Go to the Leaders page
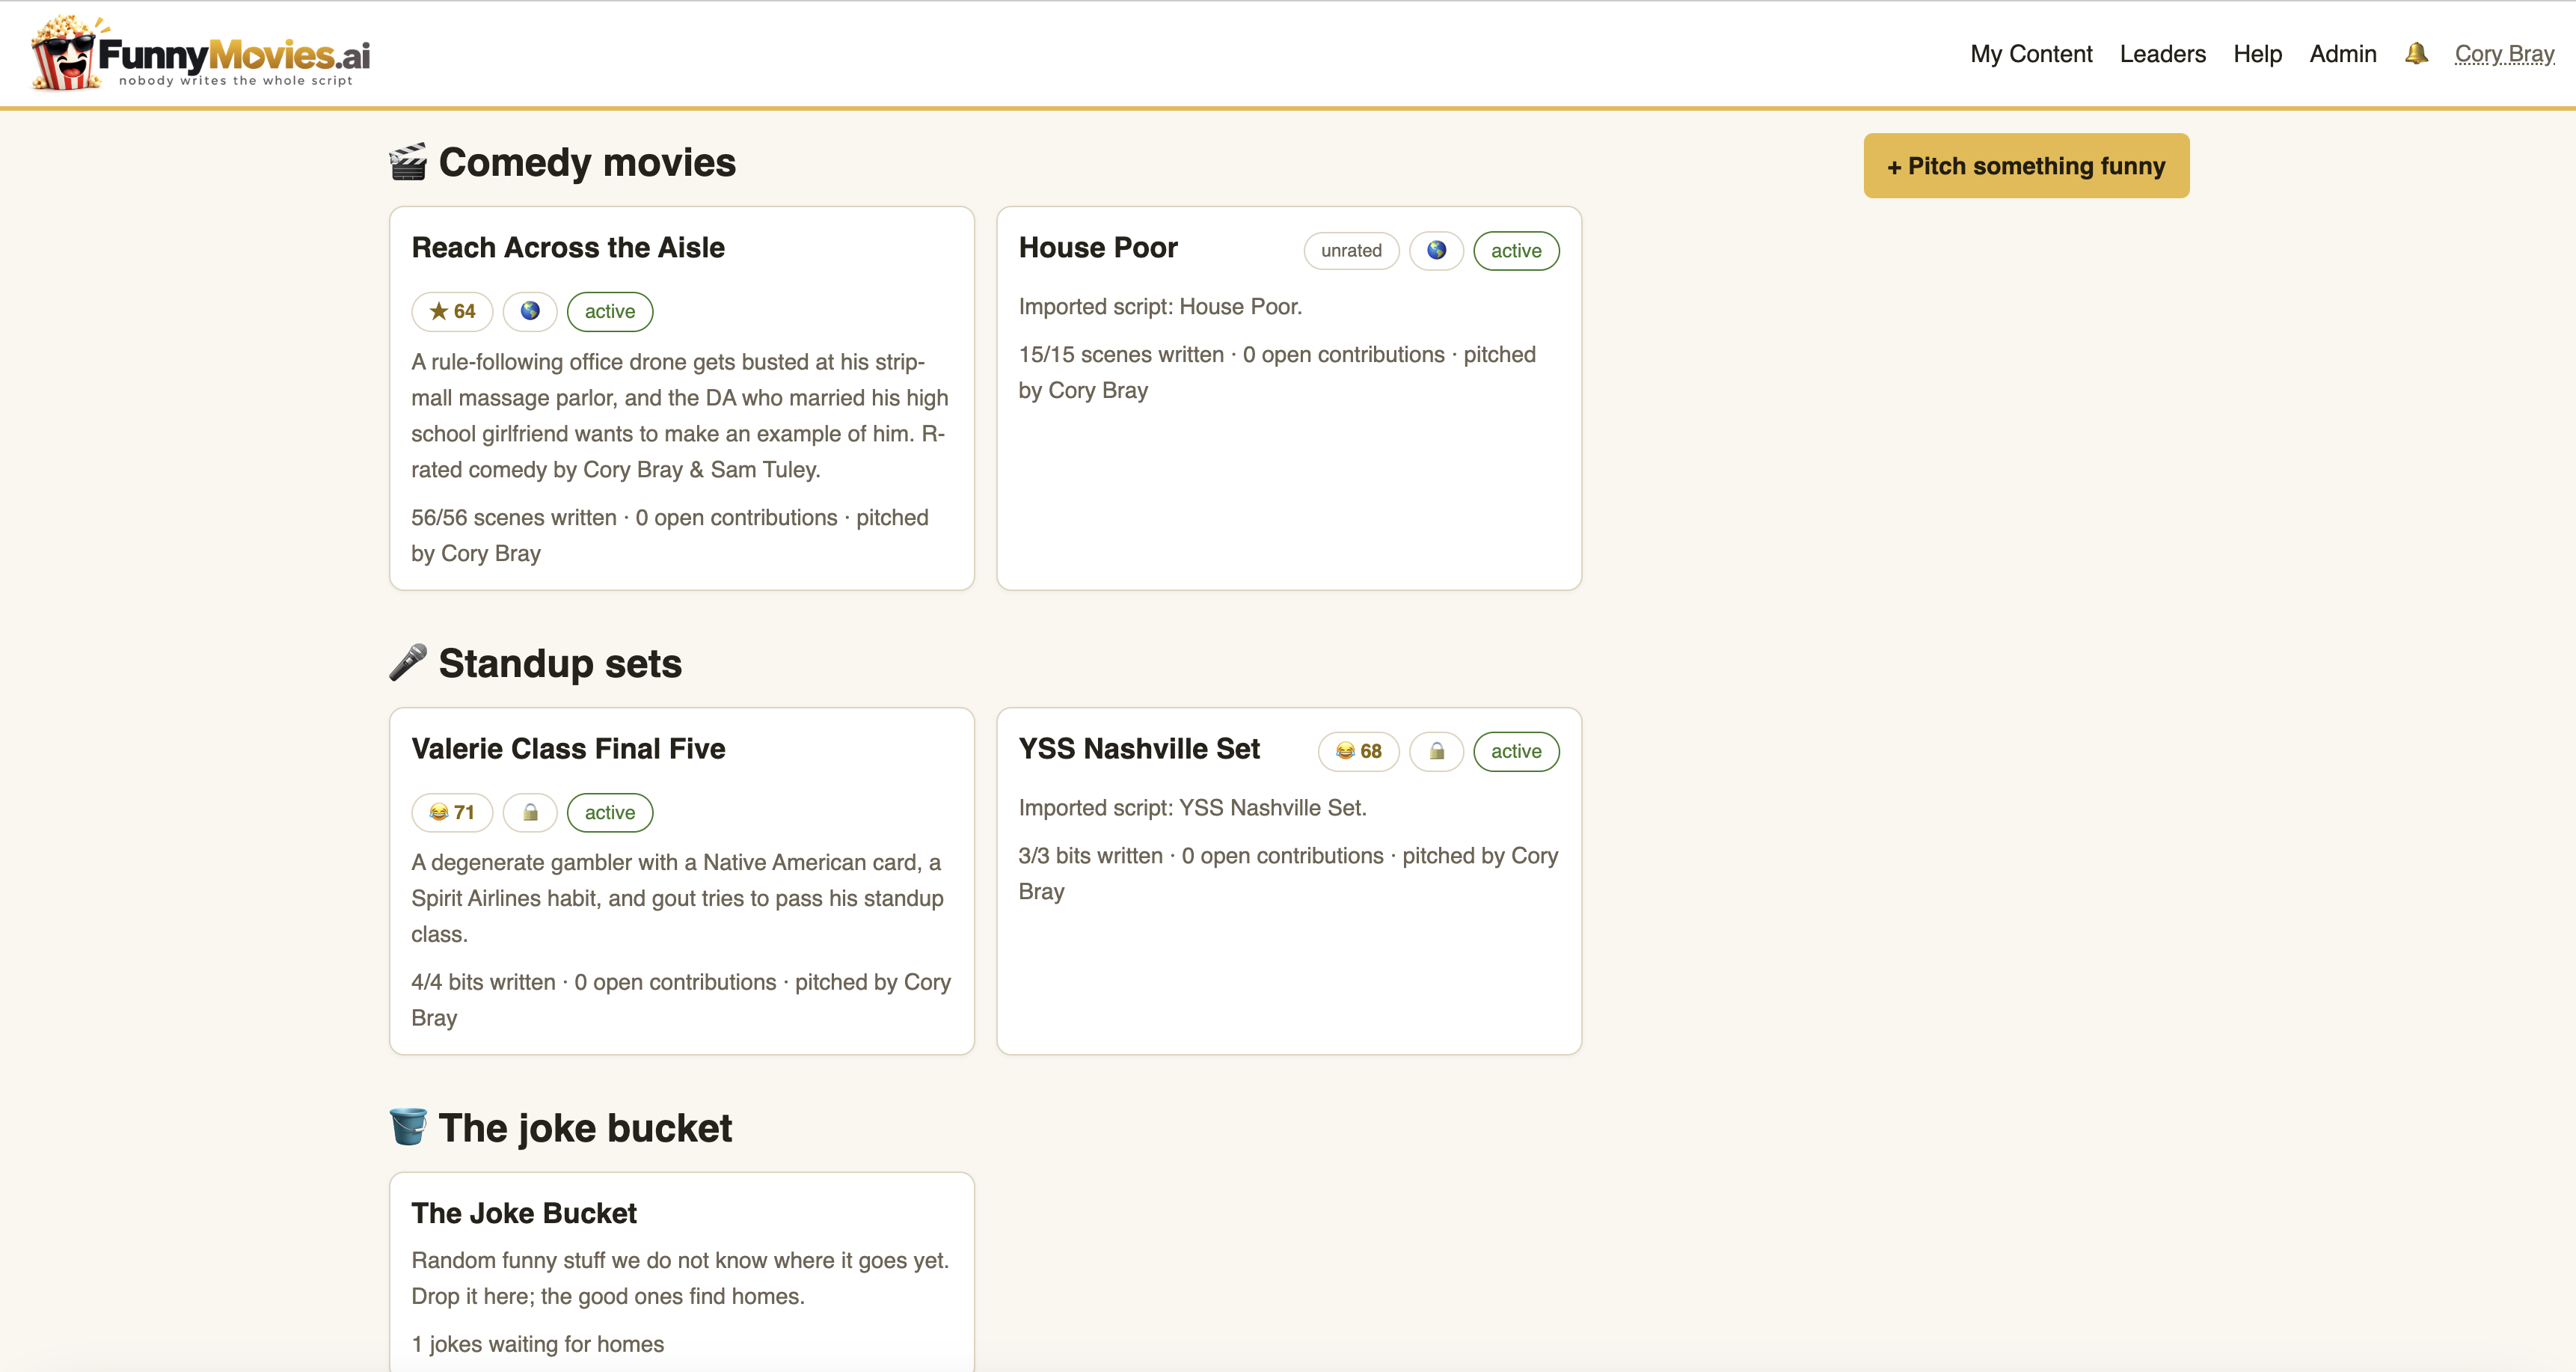Screen dimensions: 2576x1372 click(x=2162, y=54)
